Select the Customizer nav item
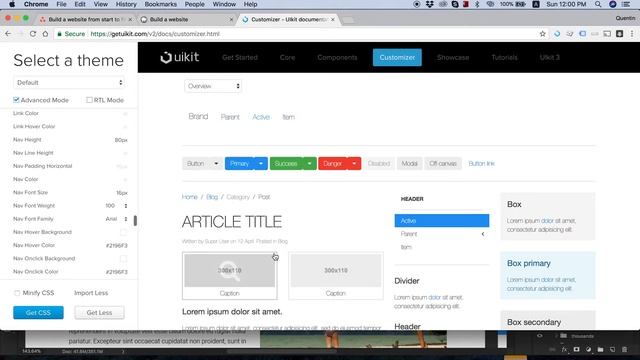This screenshot has width=640, height=360. pos(397,58)
